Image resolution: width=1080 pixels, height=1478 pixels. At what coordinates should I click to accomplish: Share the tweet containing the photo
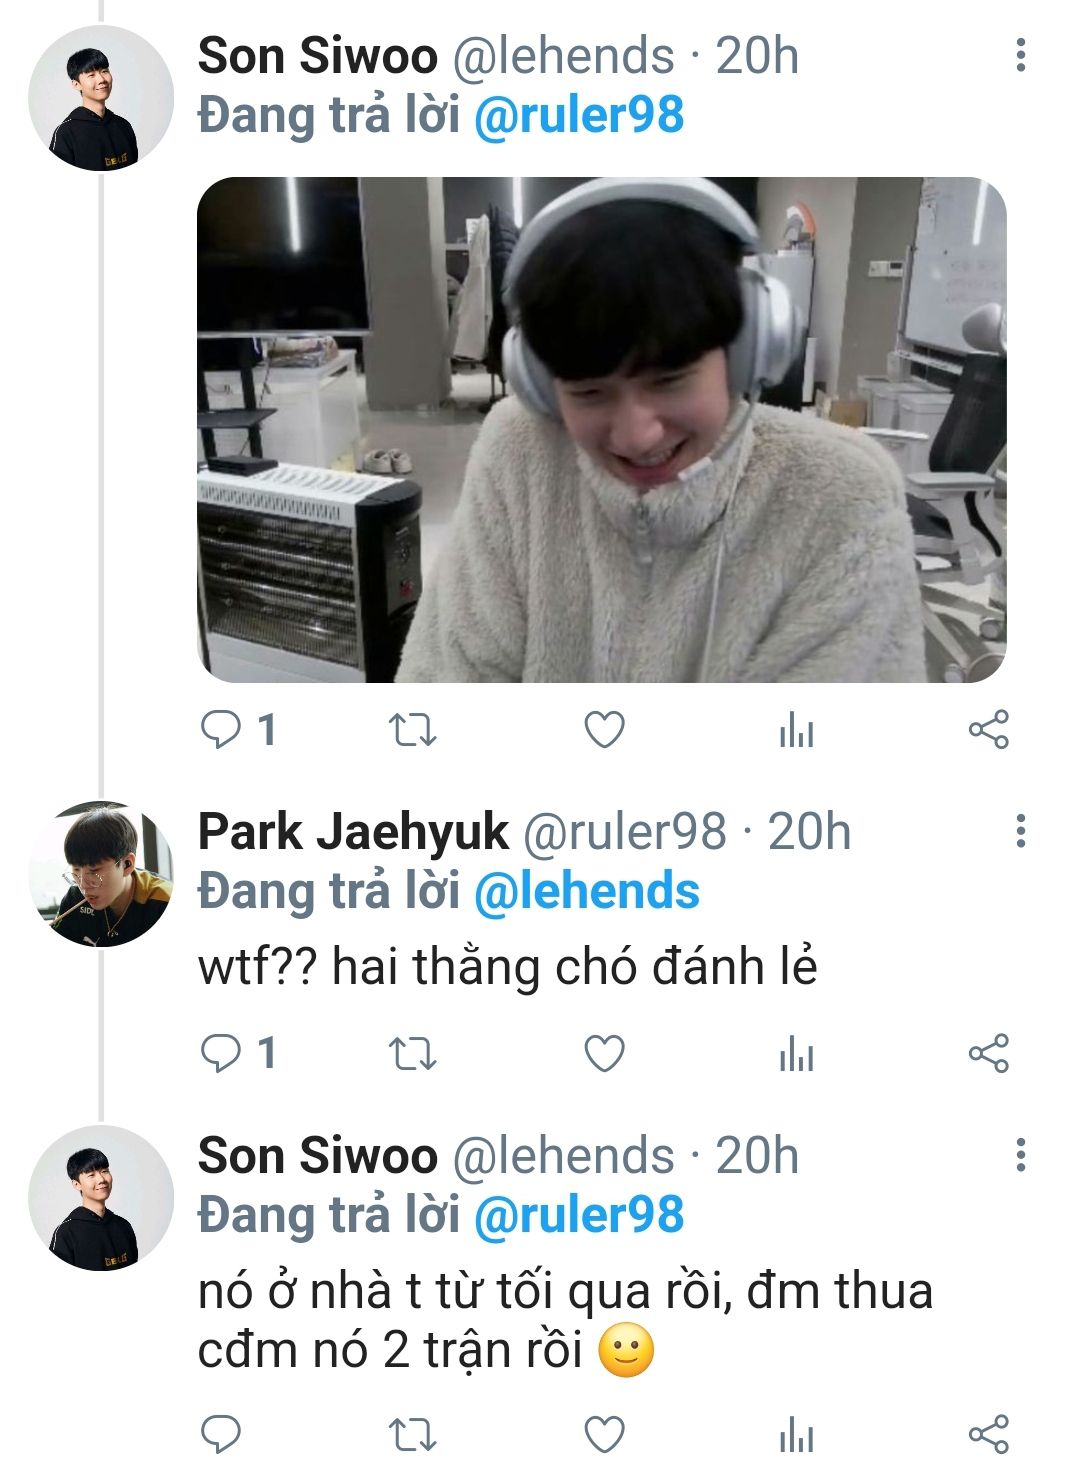(x=988, y=730)
